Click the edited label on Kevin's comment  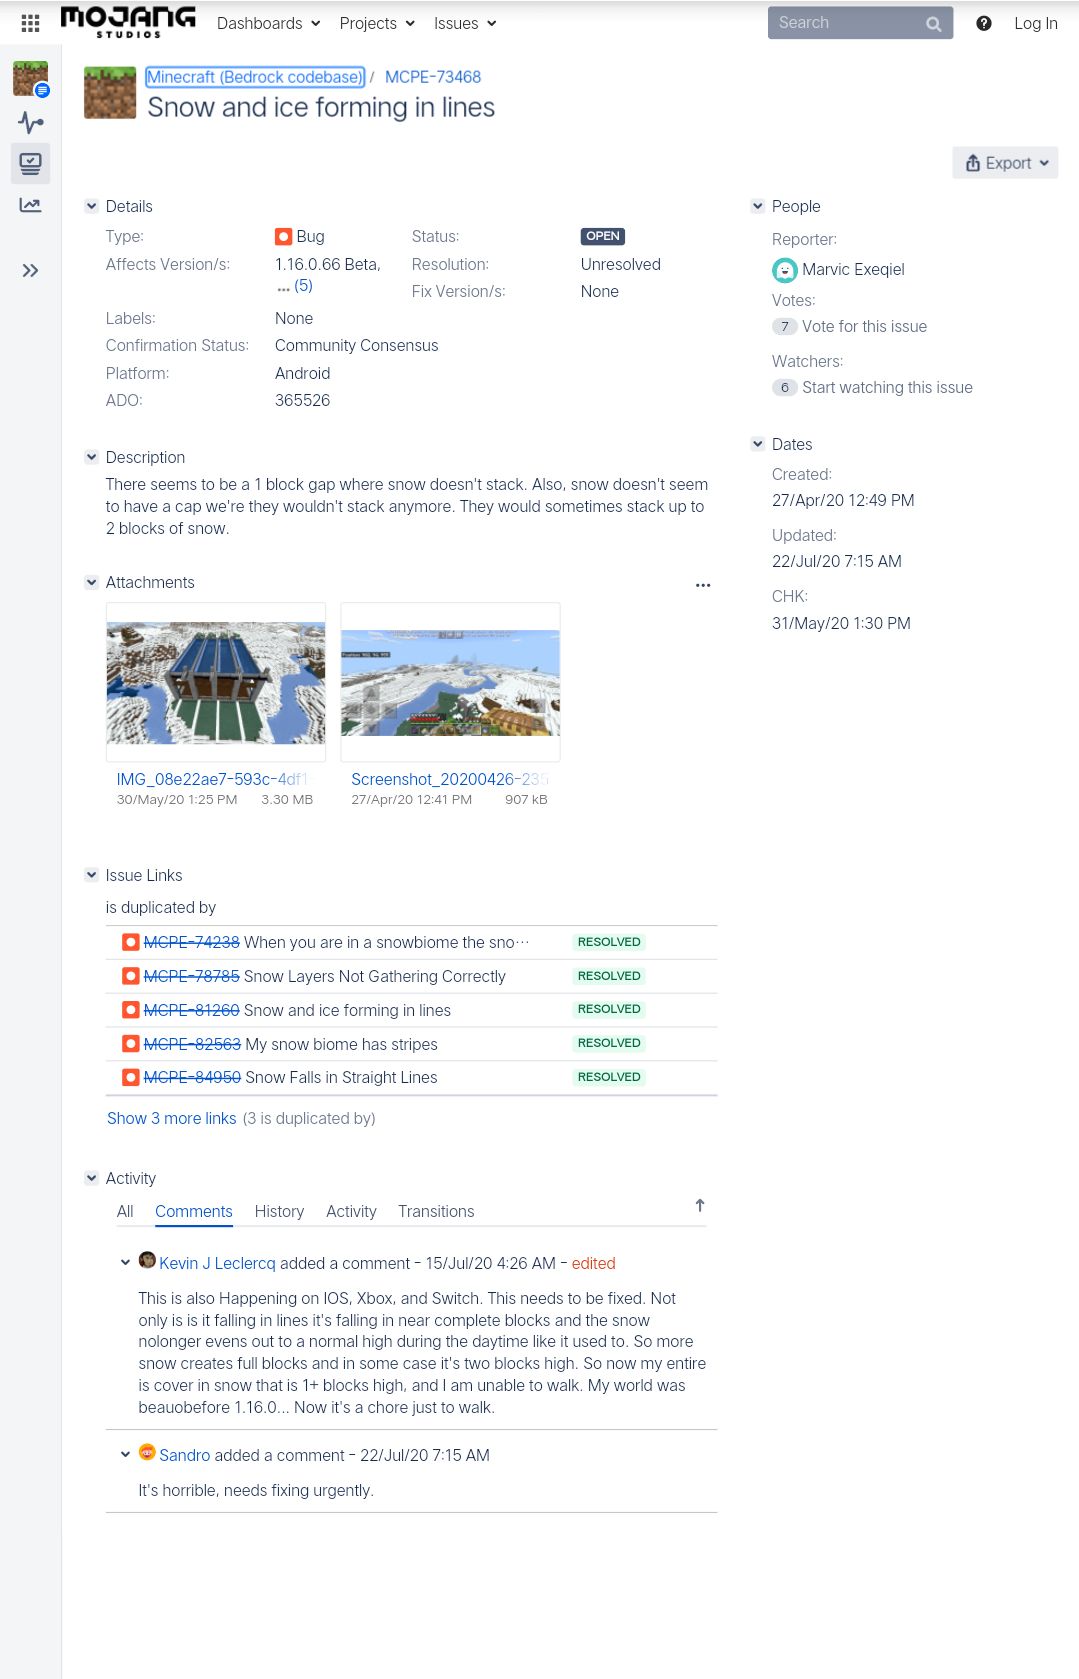click(x=593, y=1263)
